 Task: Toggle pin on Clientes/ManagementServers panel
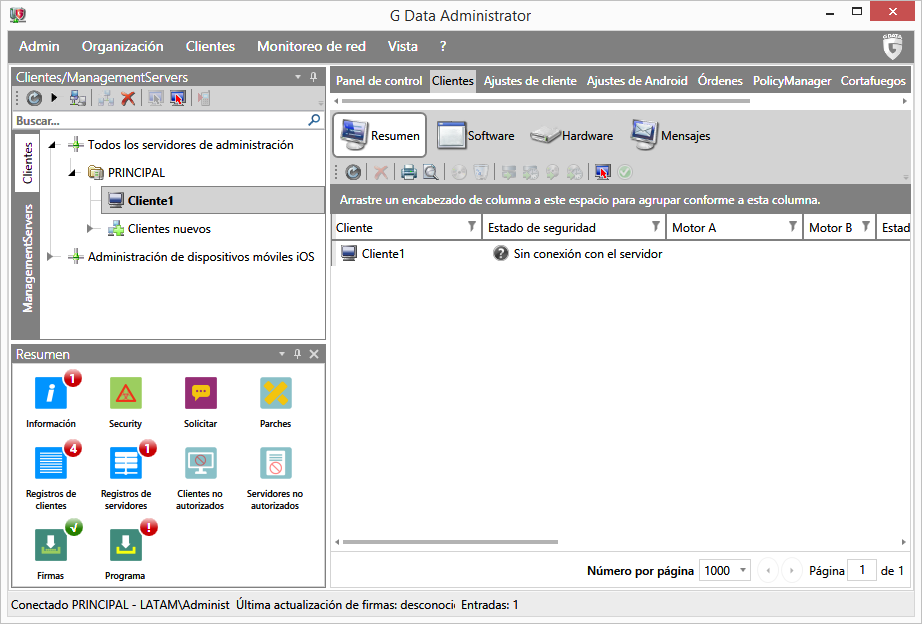click(313, 77)
